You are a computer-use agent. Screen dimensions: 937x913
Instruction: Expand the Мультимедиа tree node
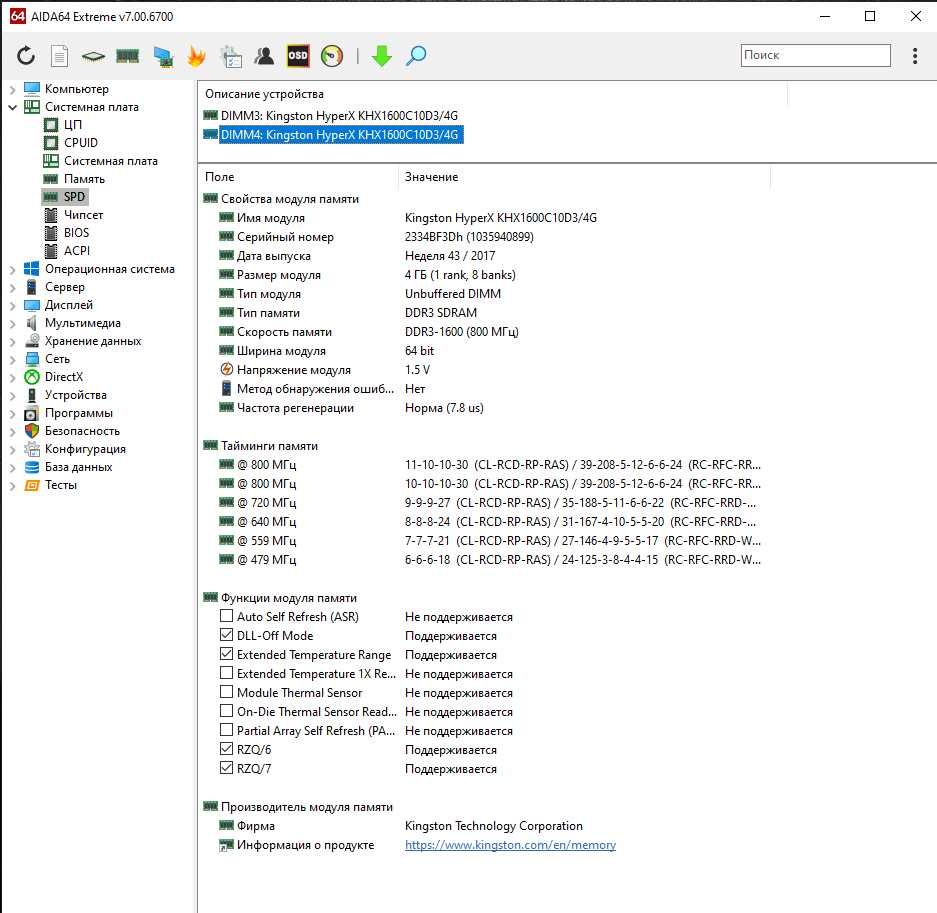point(13,323)
